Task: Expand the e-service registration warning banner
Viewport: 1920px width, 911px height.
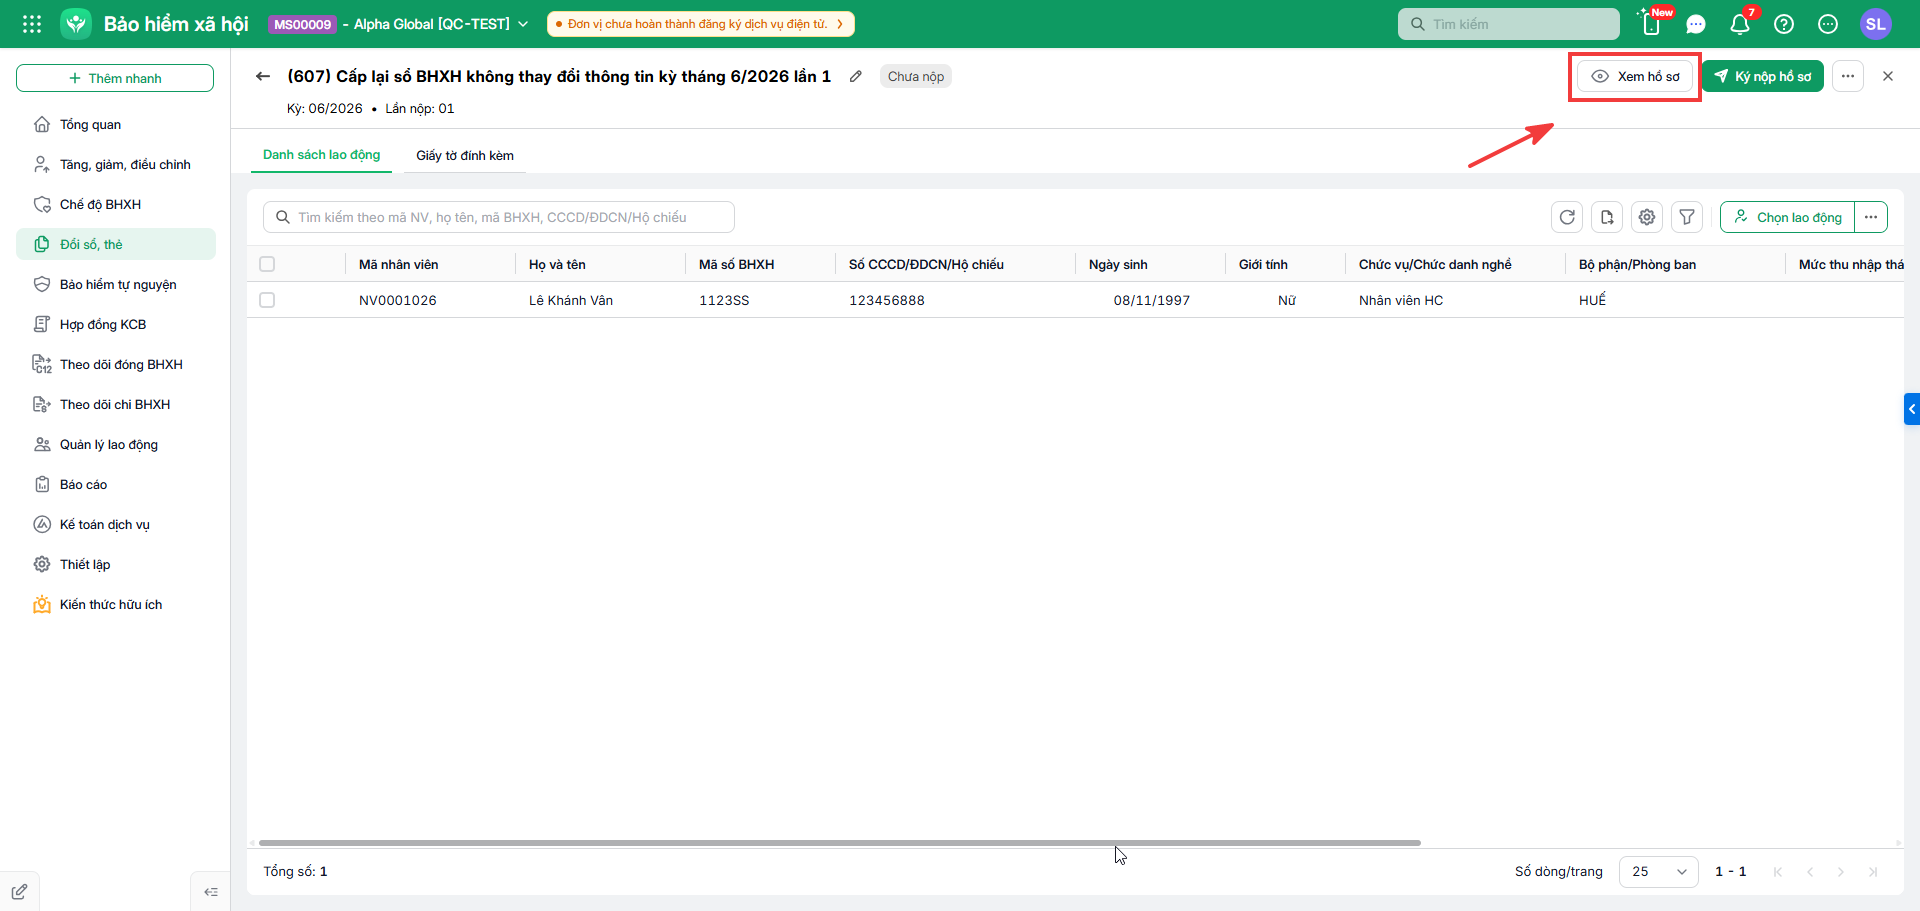Action: tap(701, 24)
